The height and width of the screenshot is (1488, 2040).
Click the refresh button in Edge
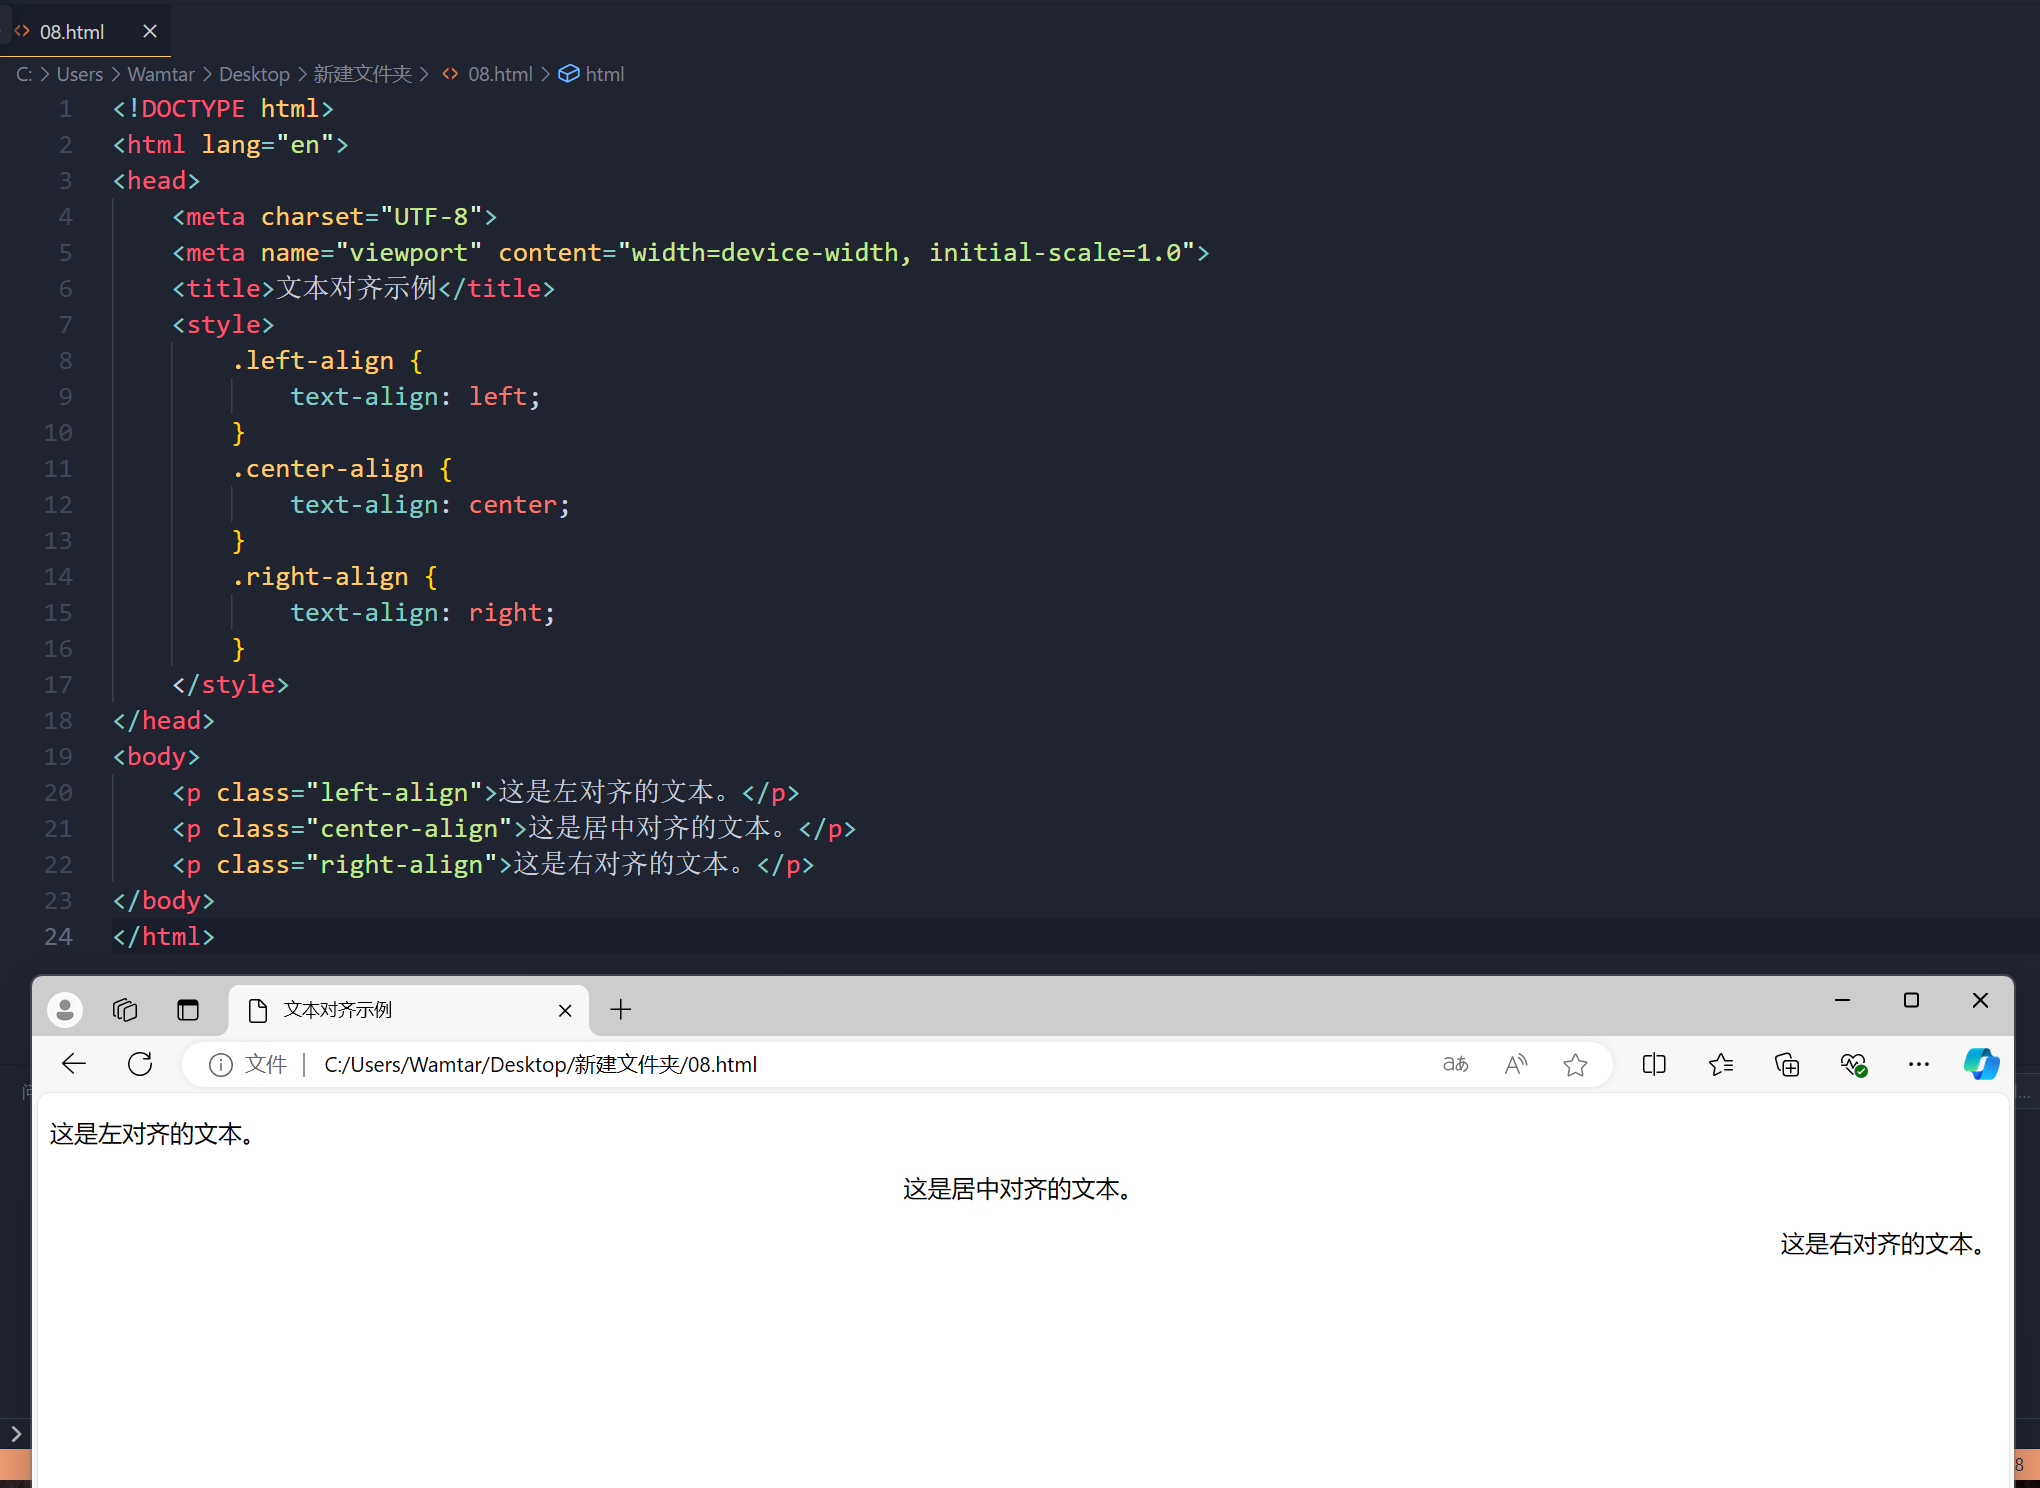[139, 1064]
